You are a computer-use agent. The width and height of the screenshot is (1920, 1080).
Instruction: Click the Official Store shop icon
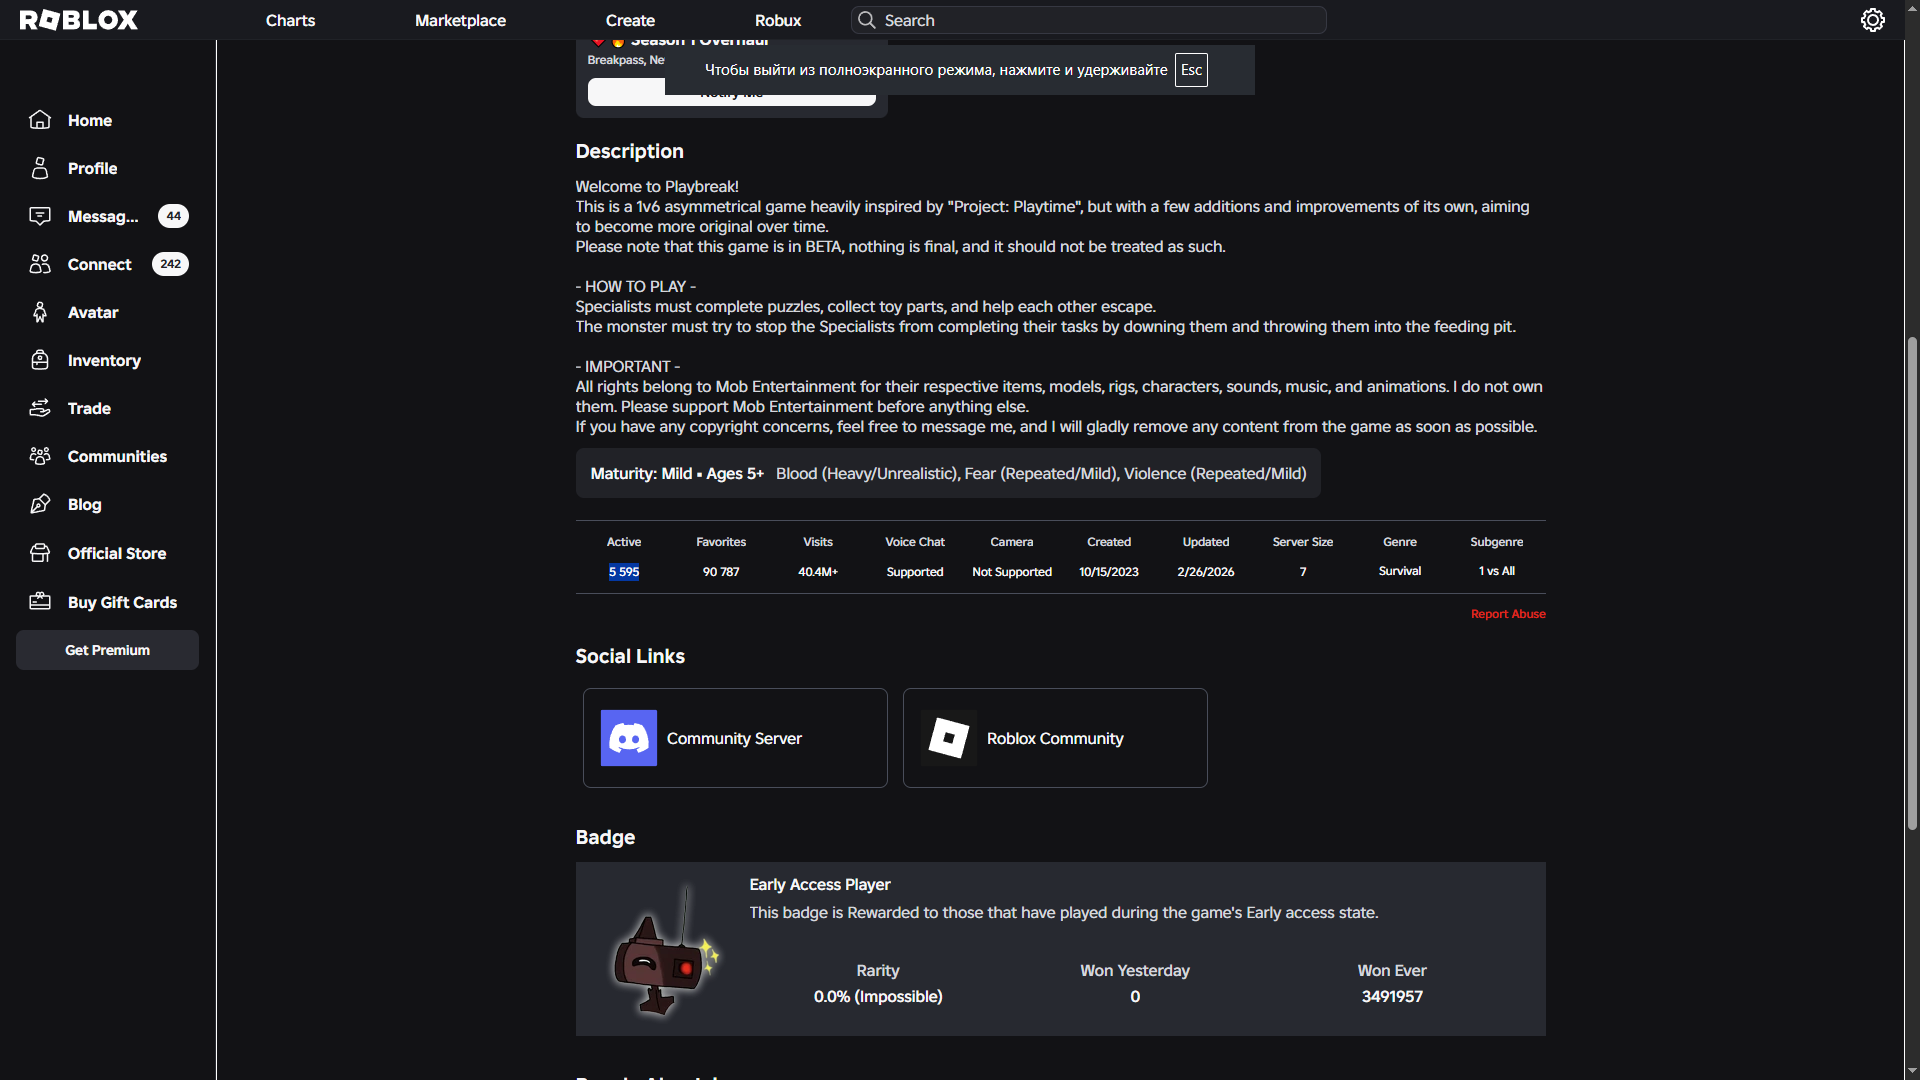(x=40, y=553)
